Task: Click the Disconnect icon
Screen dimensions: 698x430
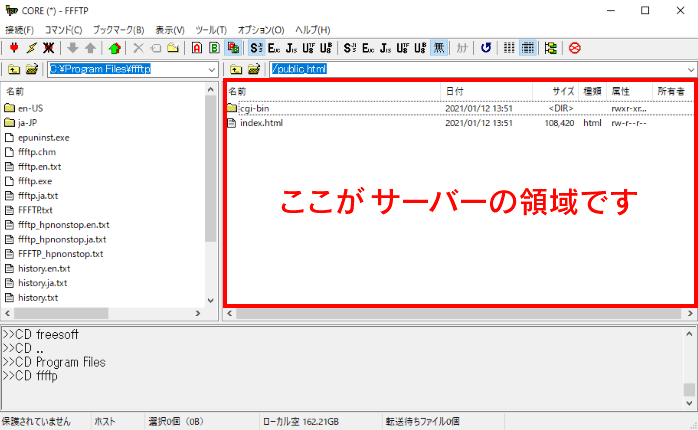Action: [47, 47]
